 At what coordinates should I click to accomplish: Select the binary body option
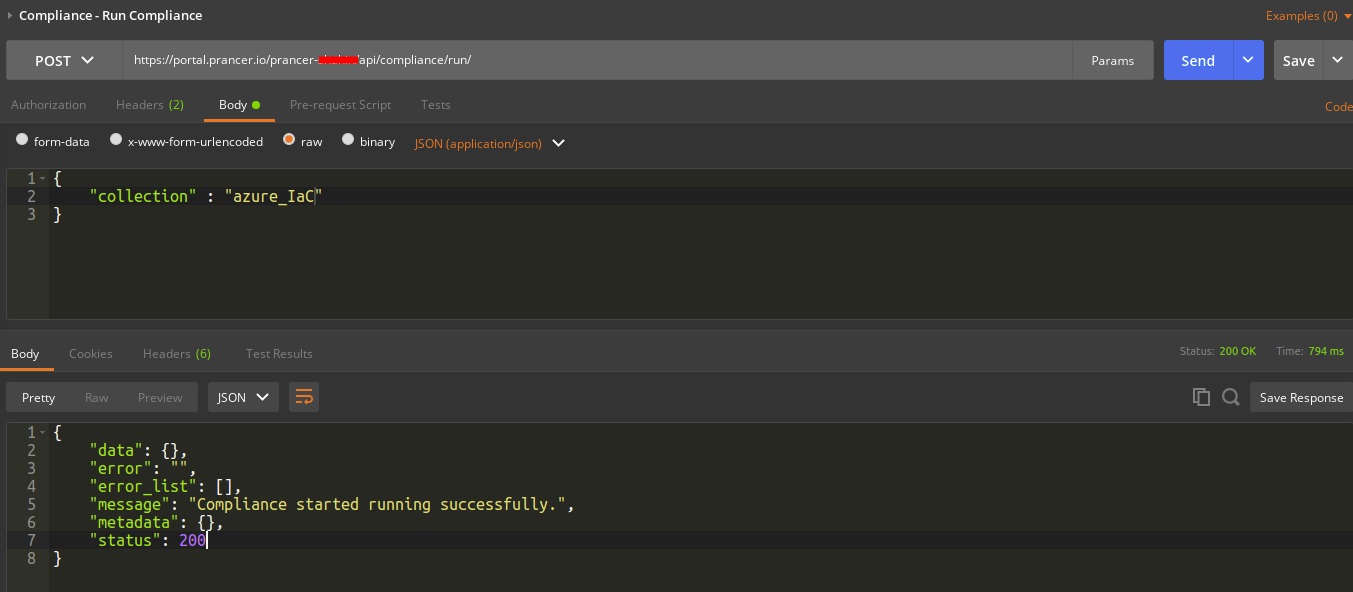click(348, 141)
